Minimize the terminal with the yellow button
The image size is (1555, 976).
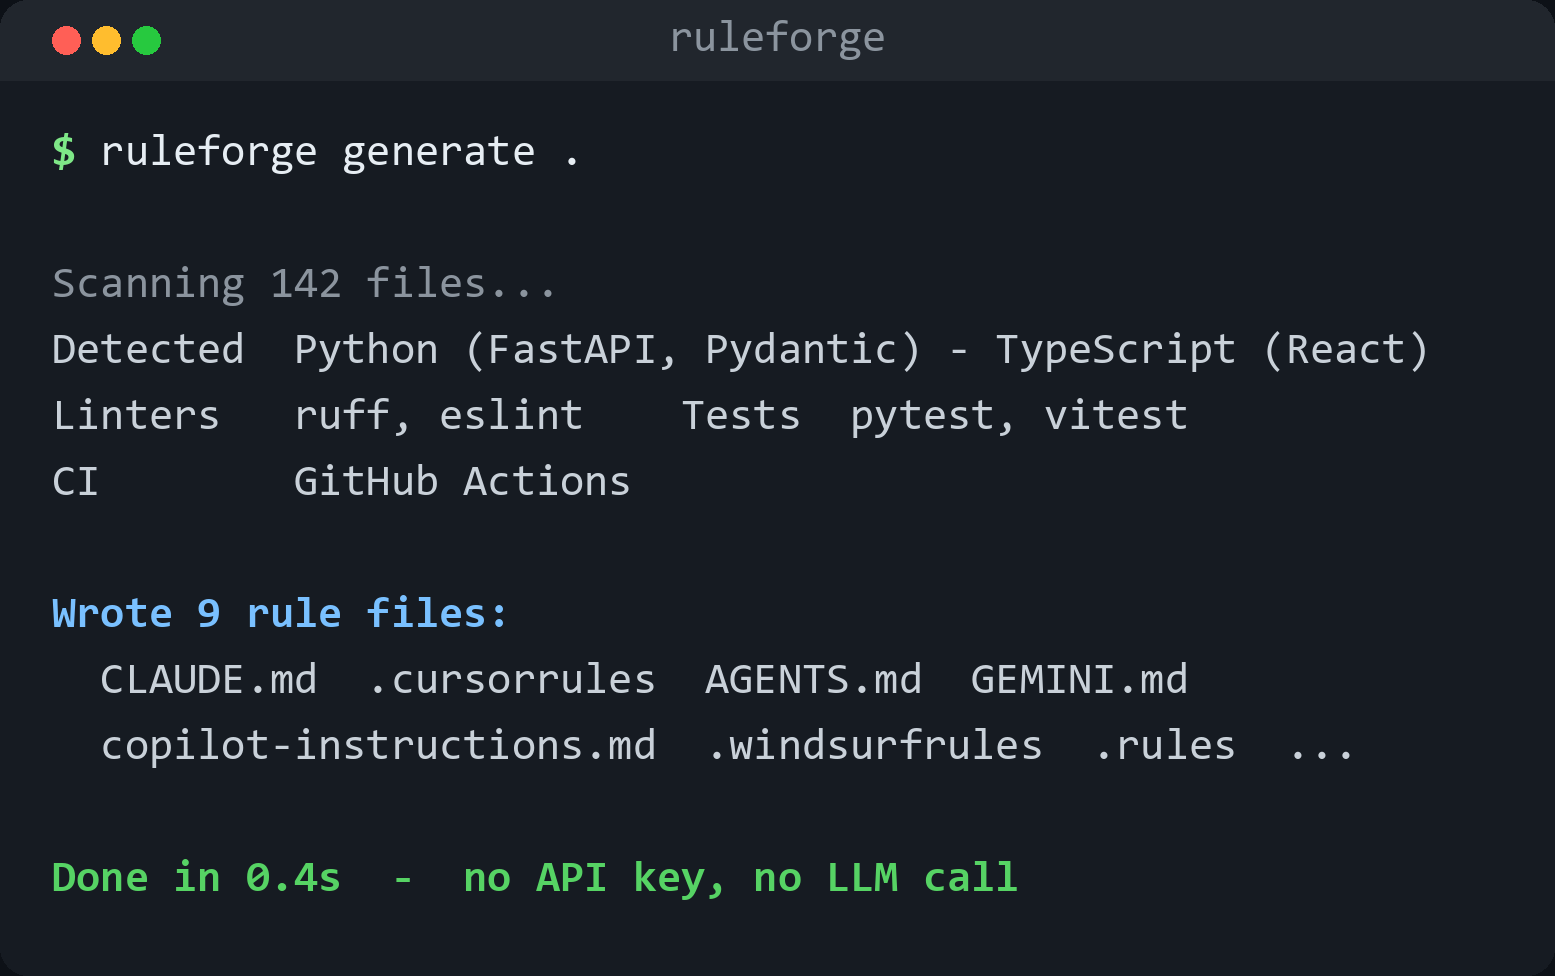coord(106,41)
